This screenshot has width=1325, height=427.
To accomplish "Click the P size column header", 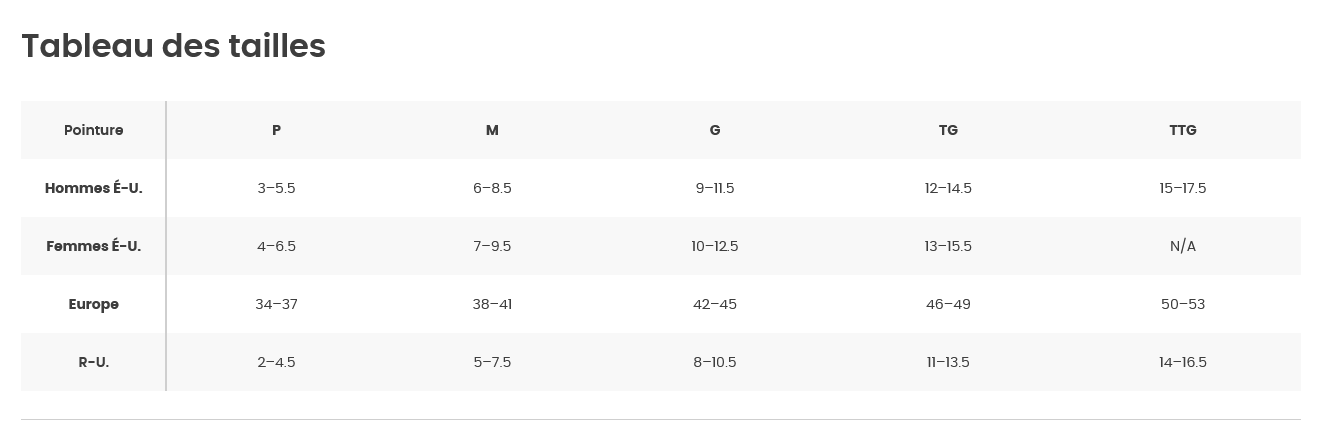I will (276, 130).
